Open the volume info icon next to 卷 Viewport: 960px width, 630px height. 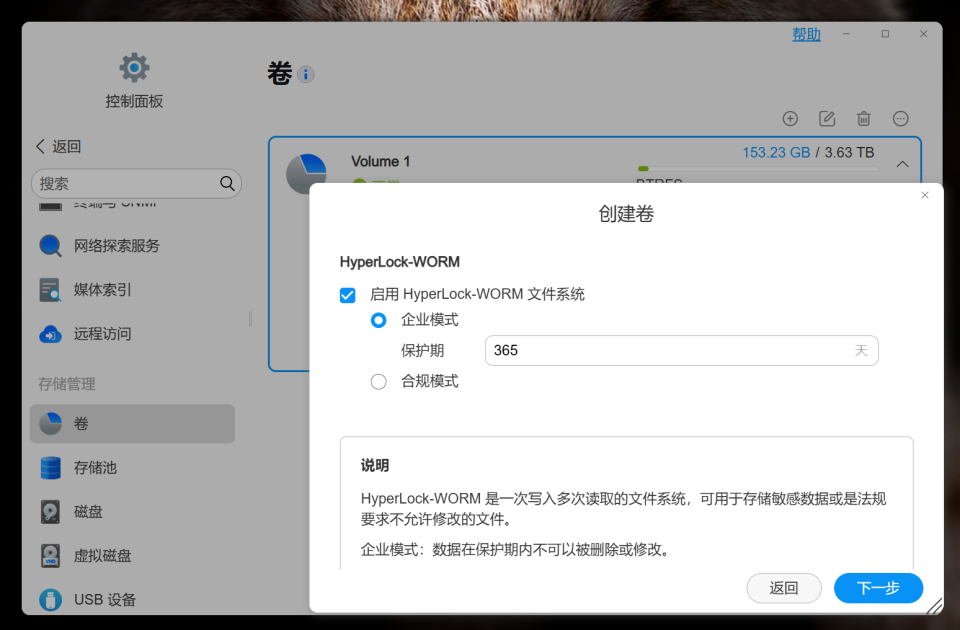(306, 75)
